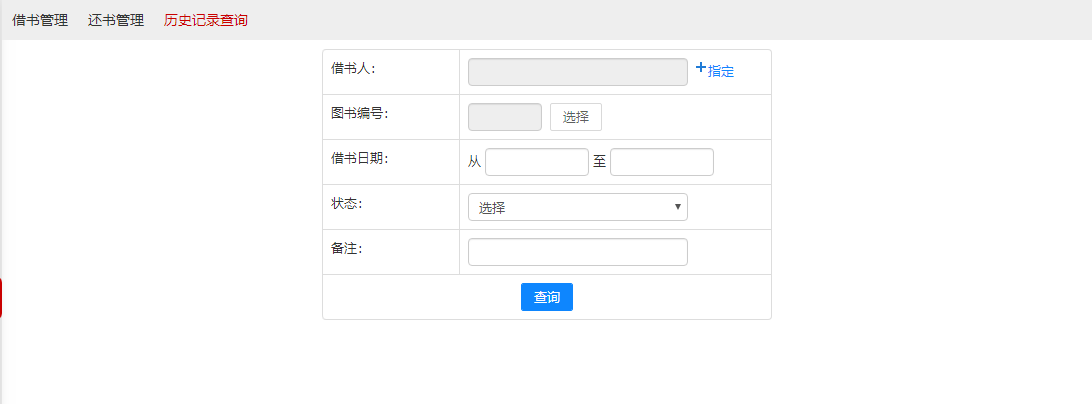Viewport: 1092px width, 404px height.
Task: Click the 借书日期 label
Action: point(359,158)
